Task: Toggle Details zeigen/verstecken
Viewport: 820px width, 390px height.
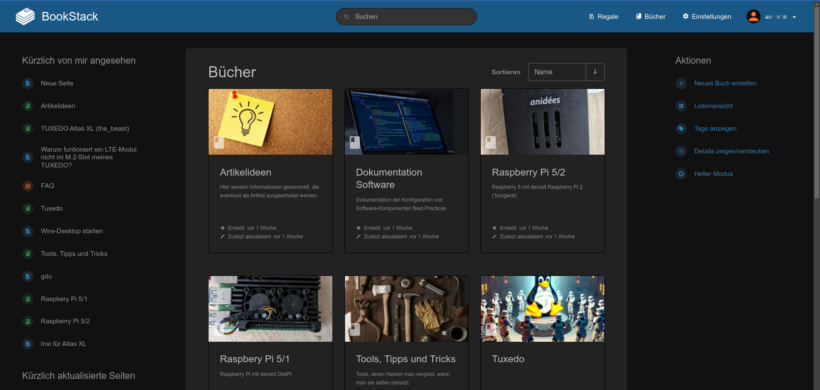Action: [x=731, y=151]
